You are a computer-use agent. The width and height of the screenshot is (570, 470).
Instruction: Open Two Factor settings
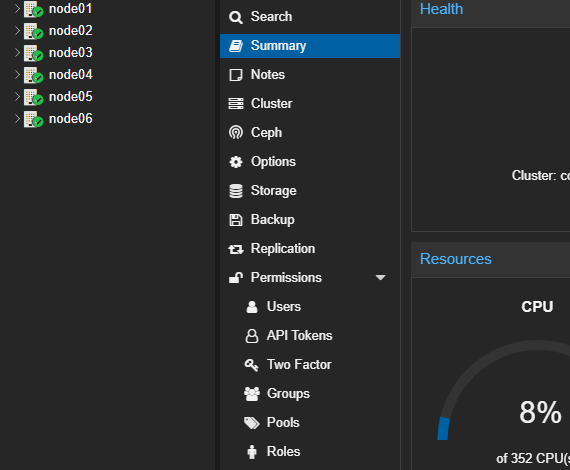coord(310,365)
